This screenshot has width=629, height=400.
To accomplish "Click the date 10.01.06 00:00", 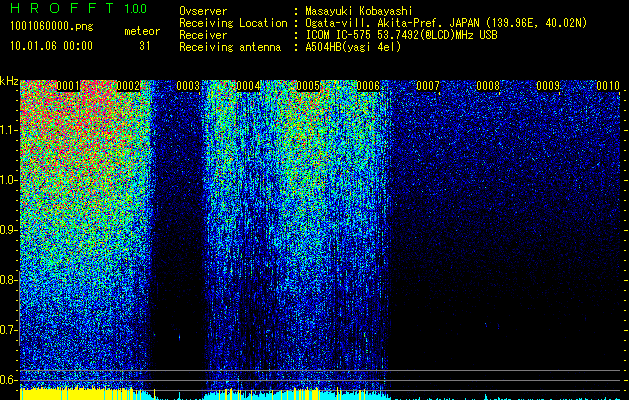I will (51, 46).
